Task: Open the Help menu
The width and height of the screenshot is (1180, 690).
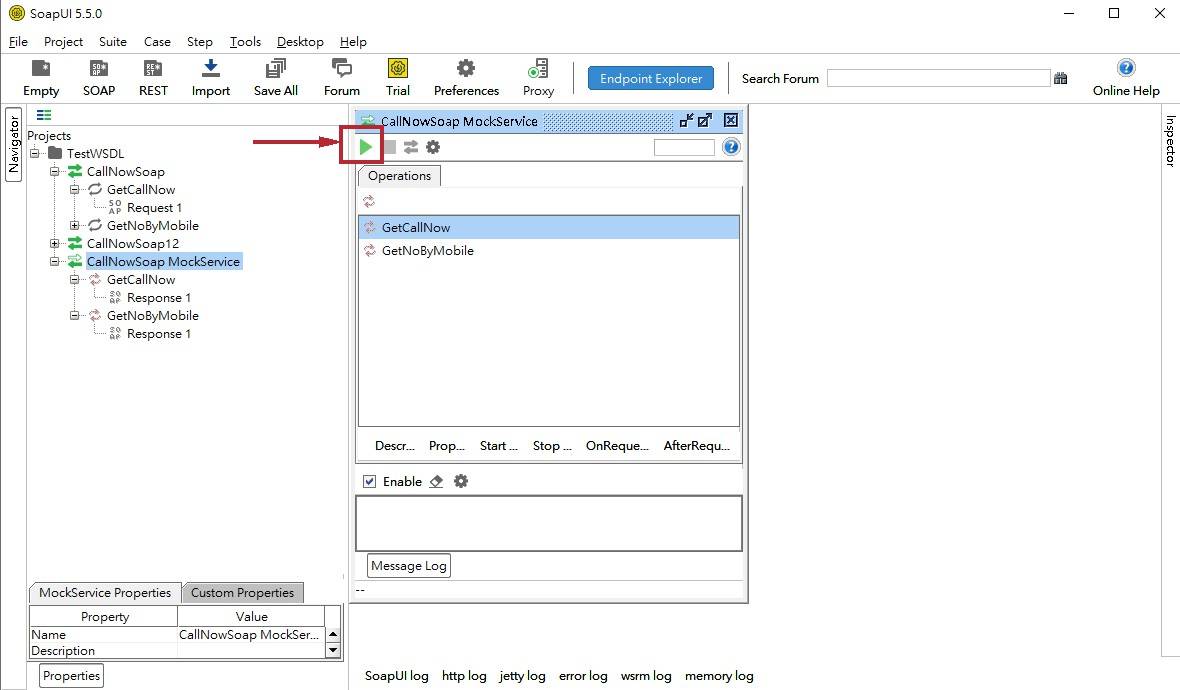Action: (x=353, y=41)
